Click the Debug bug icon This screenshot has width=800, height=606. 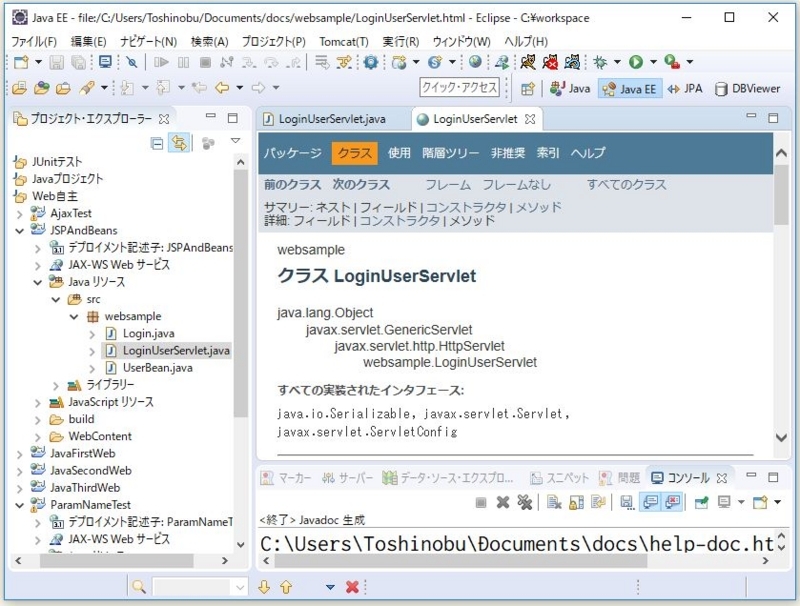601,62
